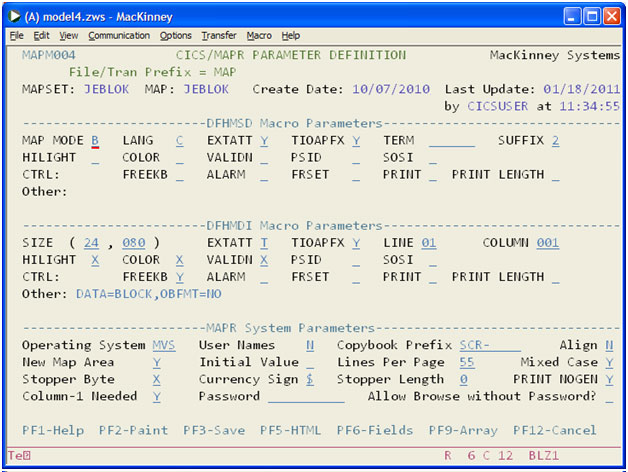The image size is (628, 472).
Task: Click the MacKinney app icon in title bar
Action: (x=15, y=16)
